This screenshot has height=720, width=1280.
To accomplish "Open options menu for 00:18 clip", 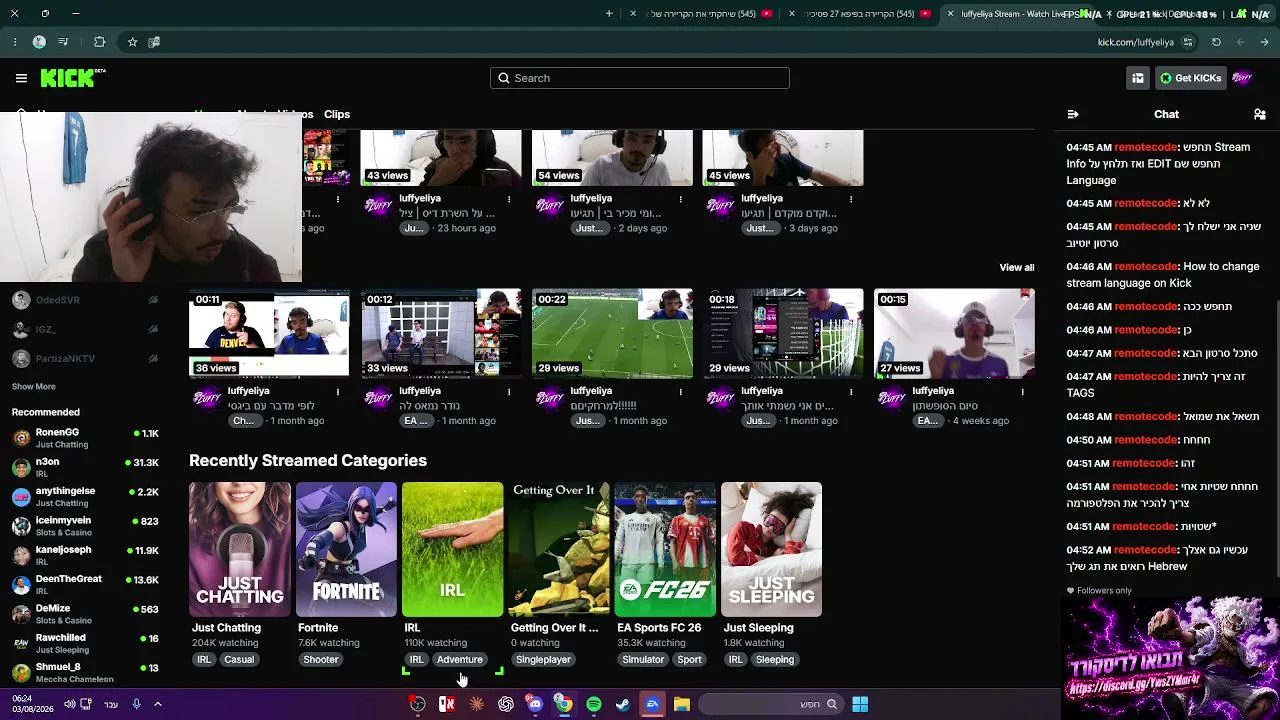I will [851, 392].
